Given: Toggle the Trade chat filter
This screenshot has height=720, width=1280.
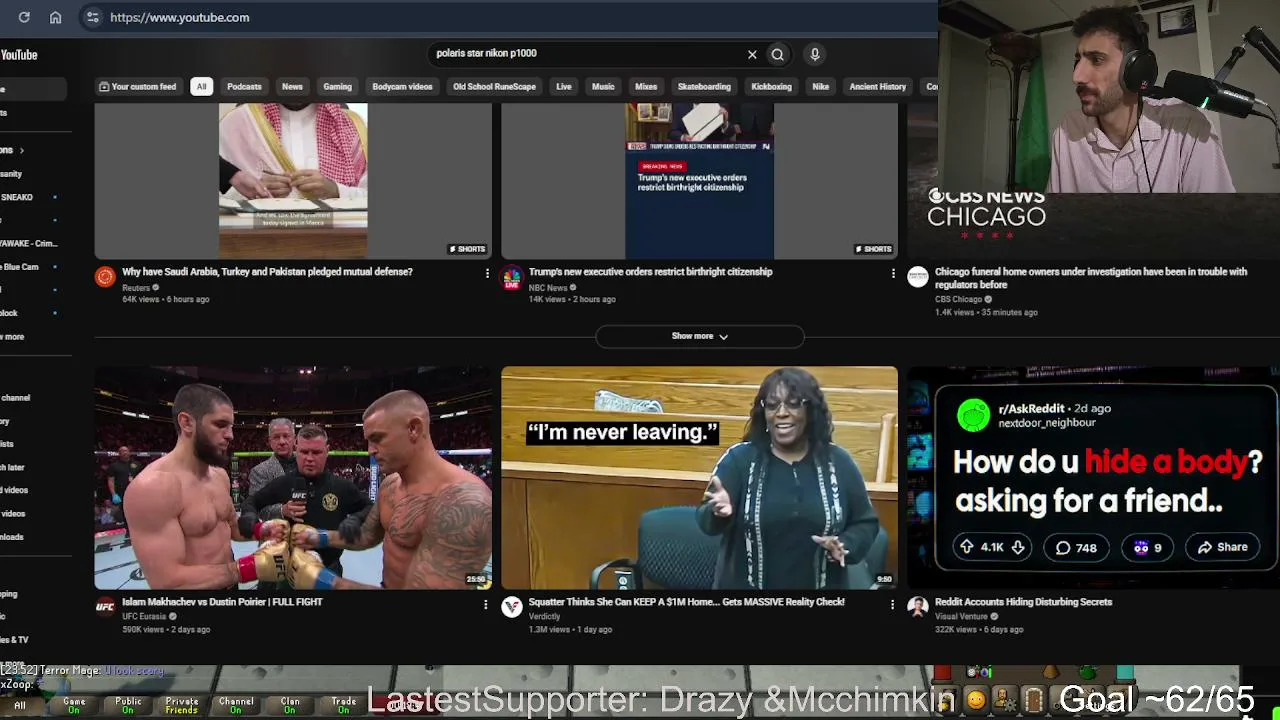Looking at the screenshot, I should [344, 705].
